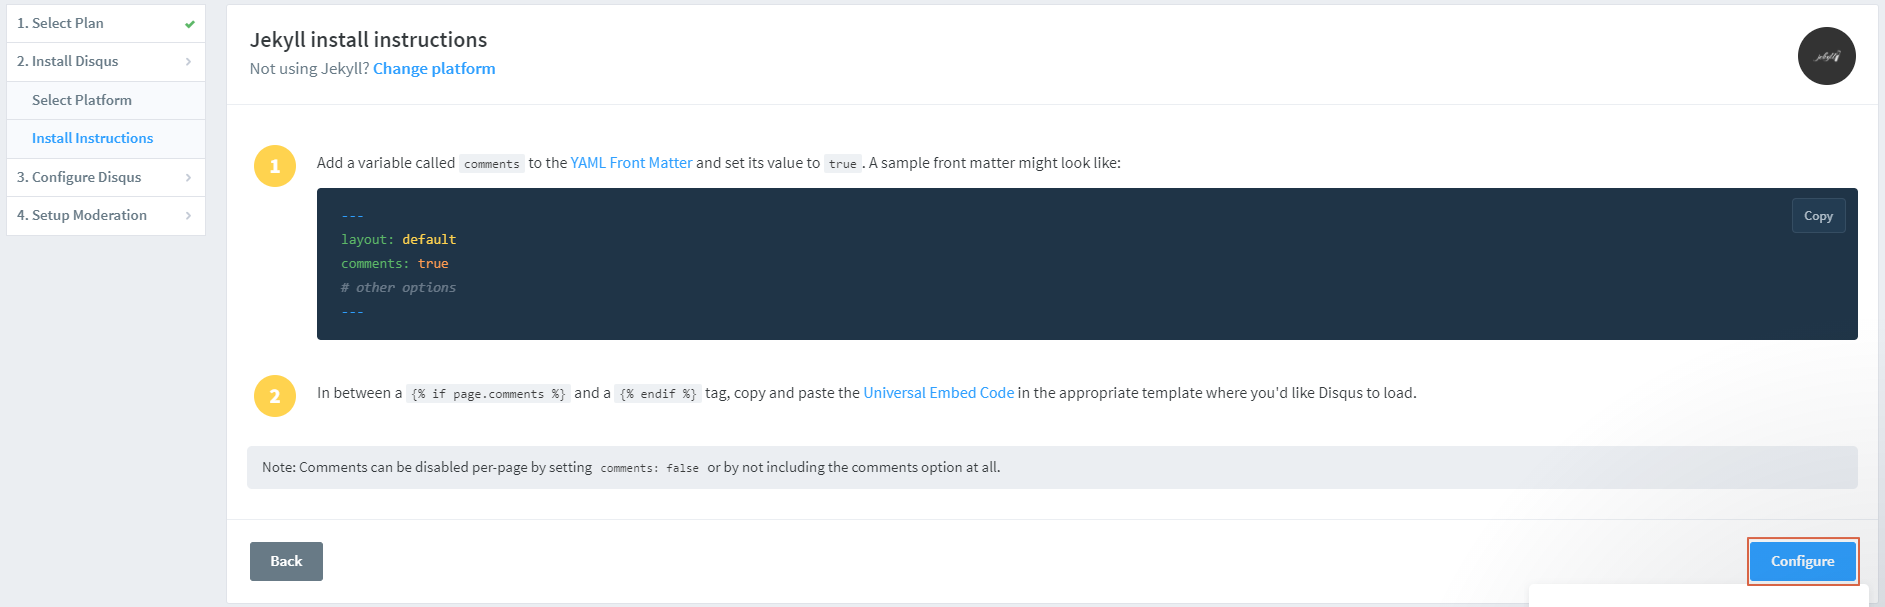Click the Configure button
This screenshot has width=1885, height=607.
1802,561
